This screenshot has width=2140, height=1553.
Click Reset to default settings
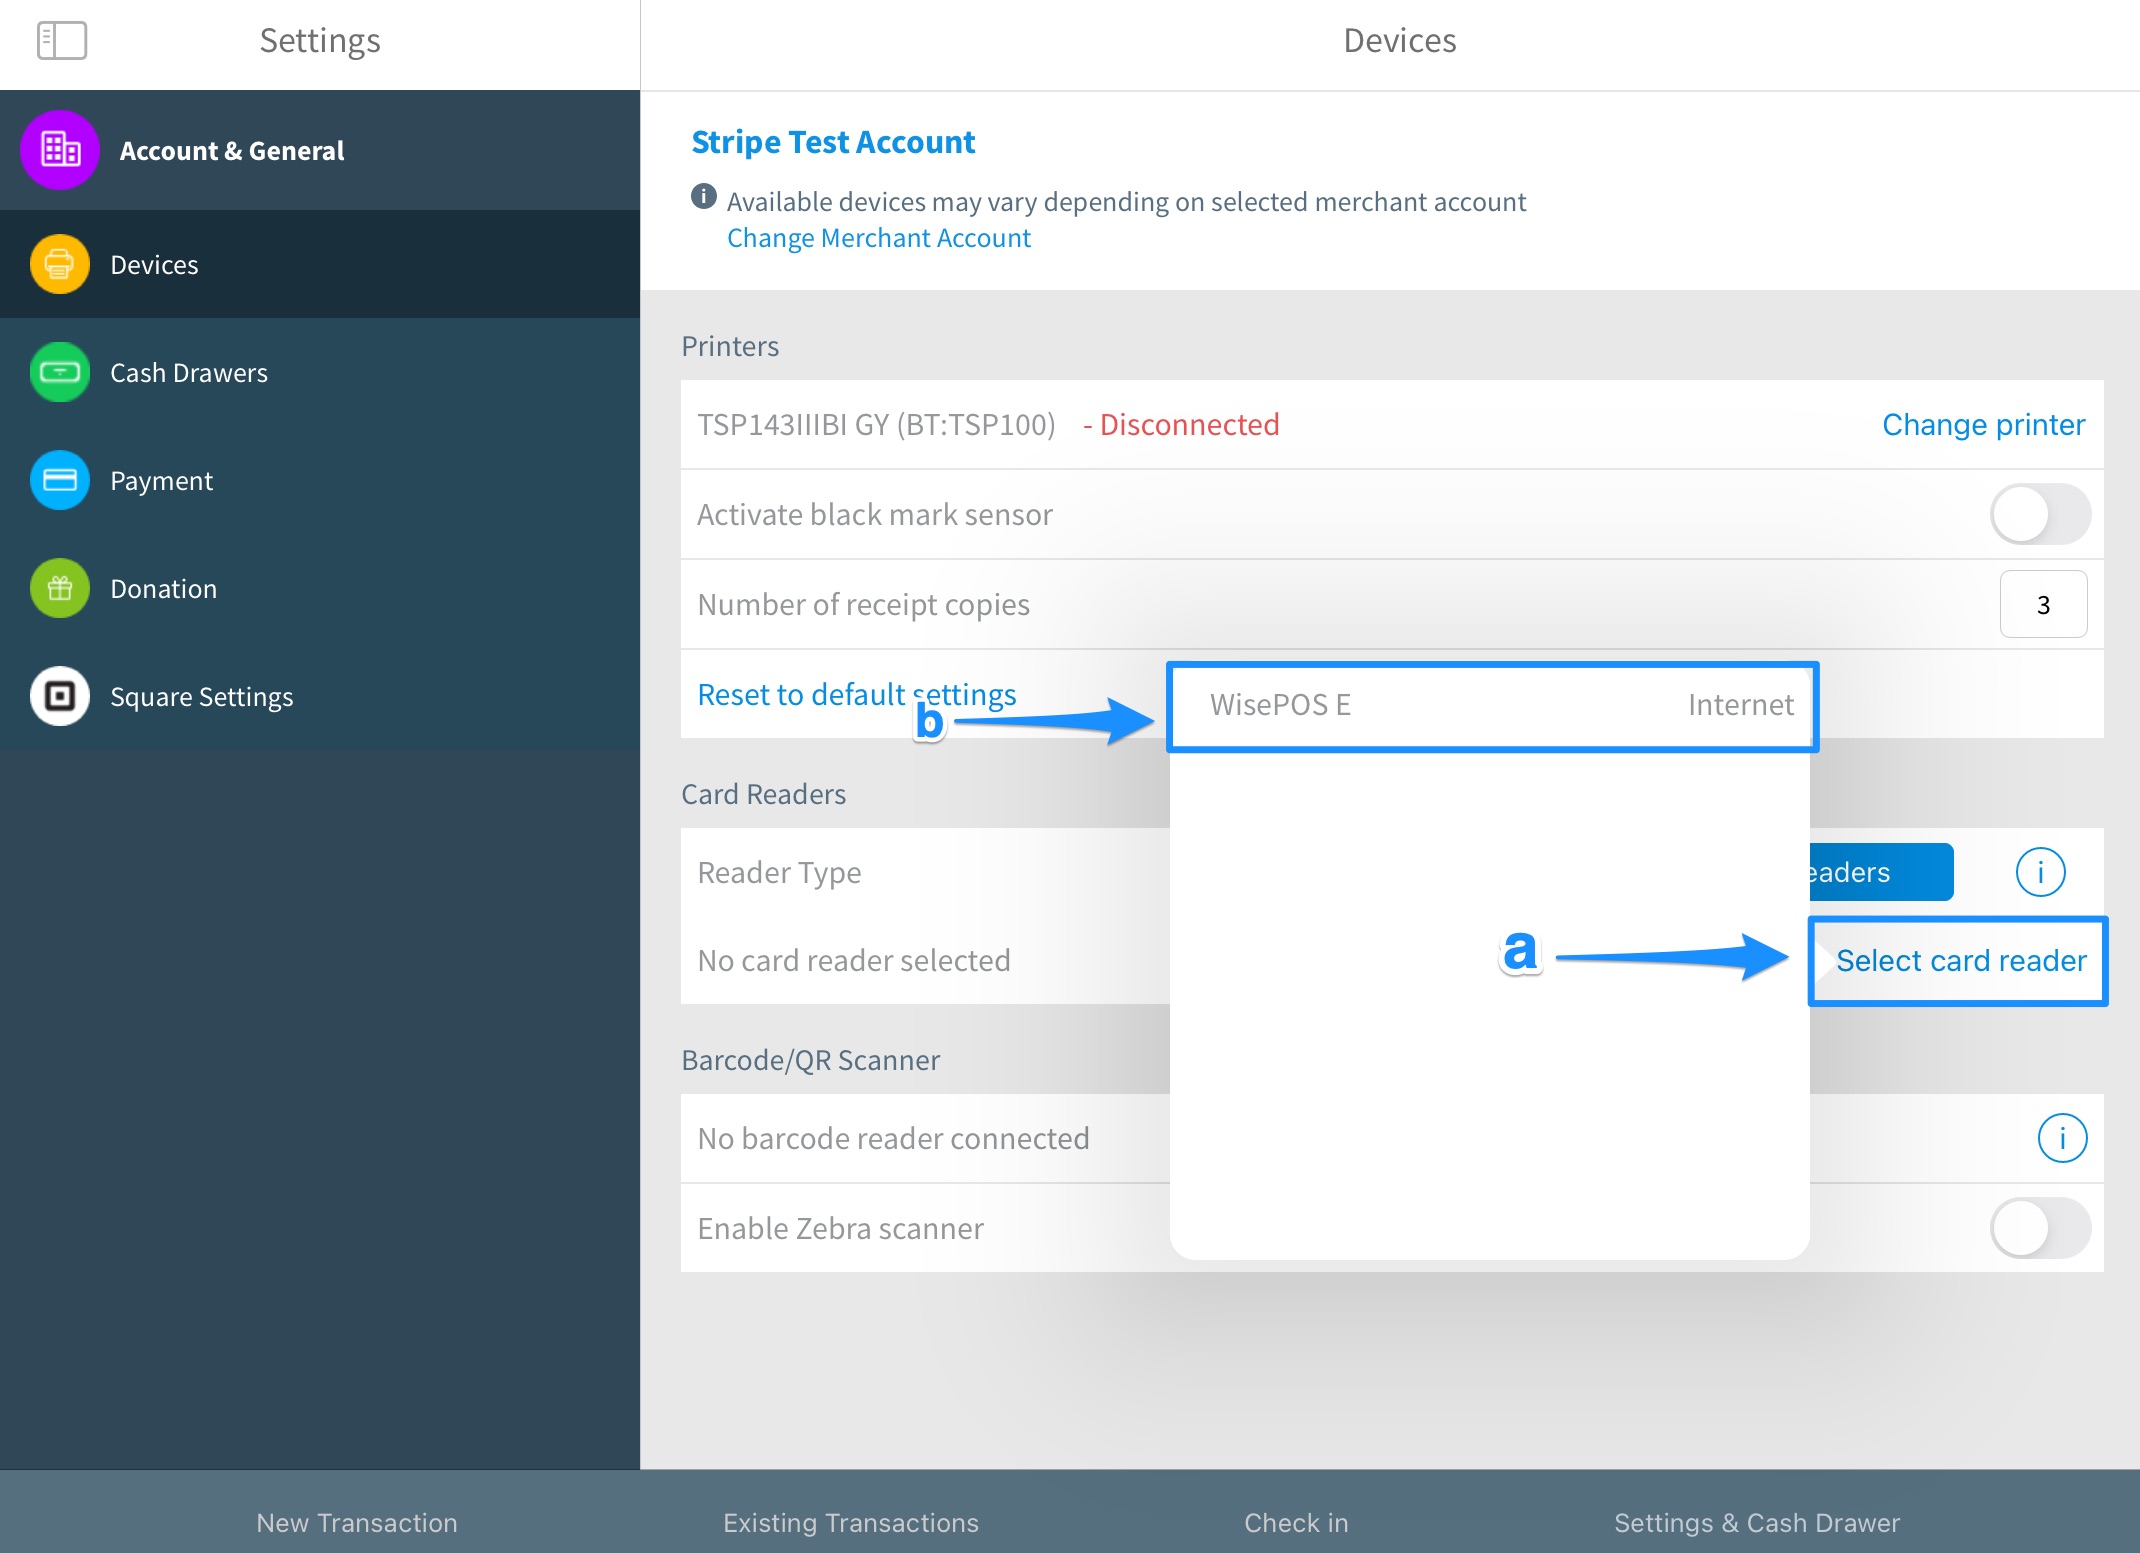856,693
